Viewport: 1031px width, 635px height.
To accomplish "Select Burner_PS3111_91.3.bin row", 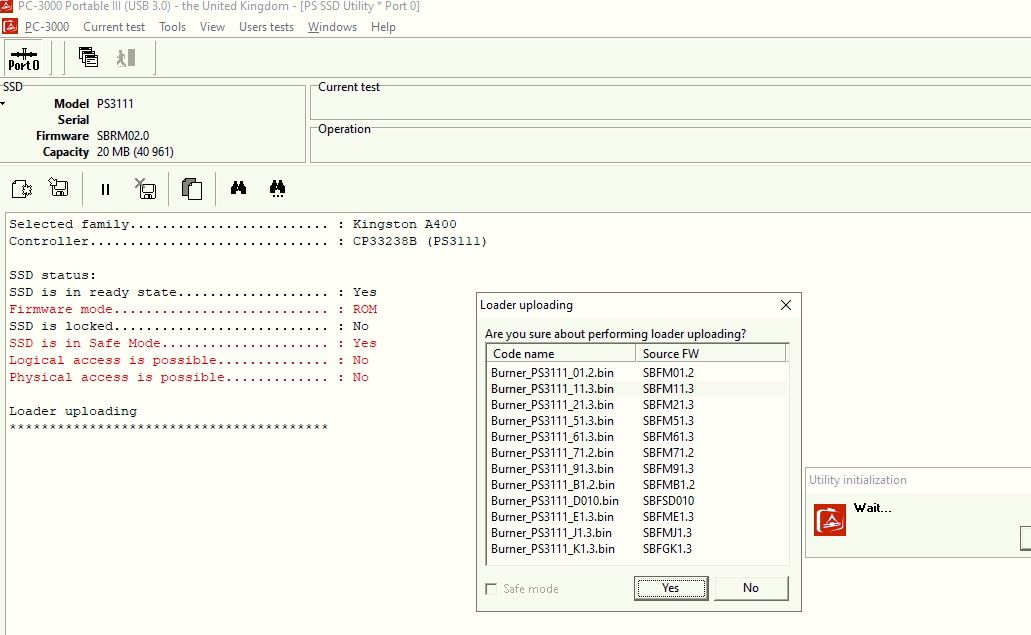I will [637, 469].
